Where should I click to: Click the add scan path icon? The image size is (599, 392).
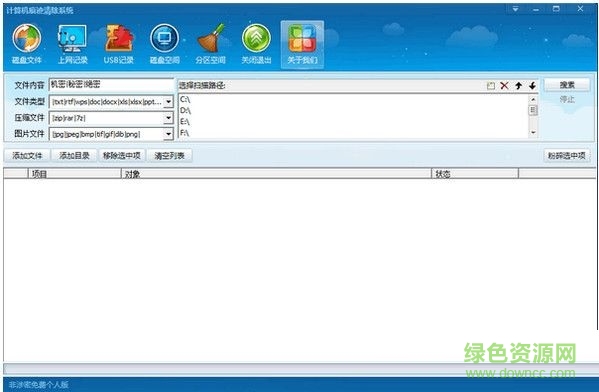tap(491, 86)
